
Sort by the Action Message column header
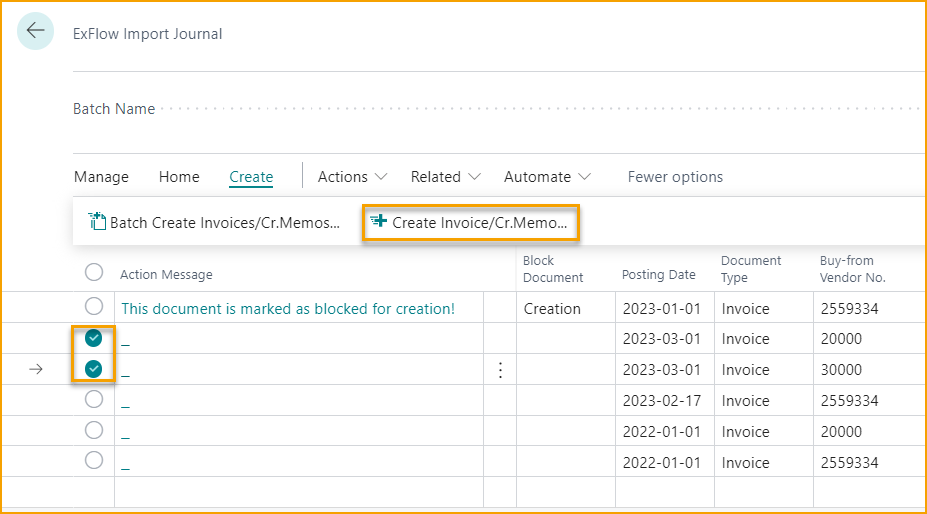pyautogui.click(x=166, y=274)
